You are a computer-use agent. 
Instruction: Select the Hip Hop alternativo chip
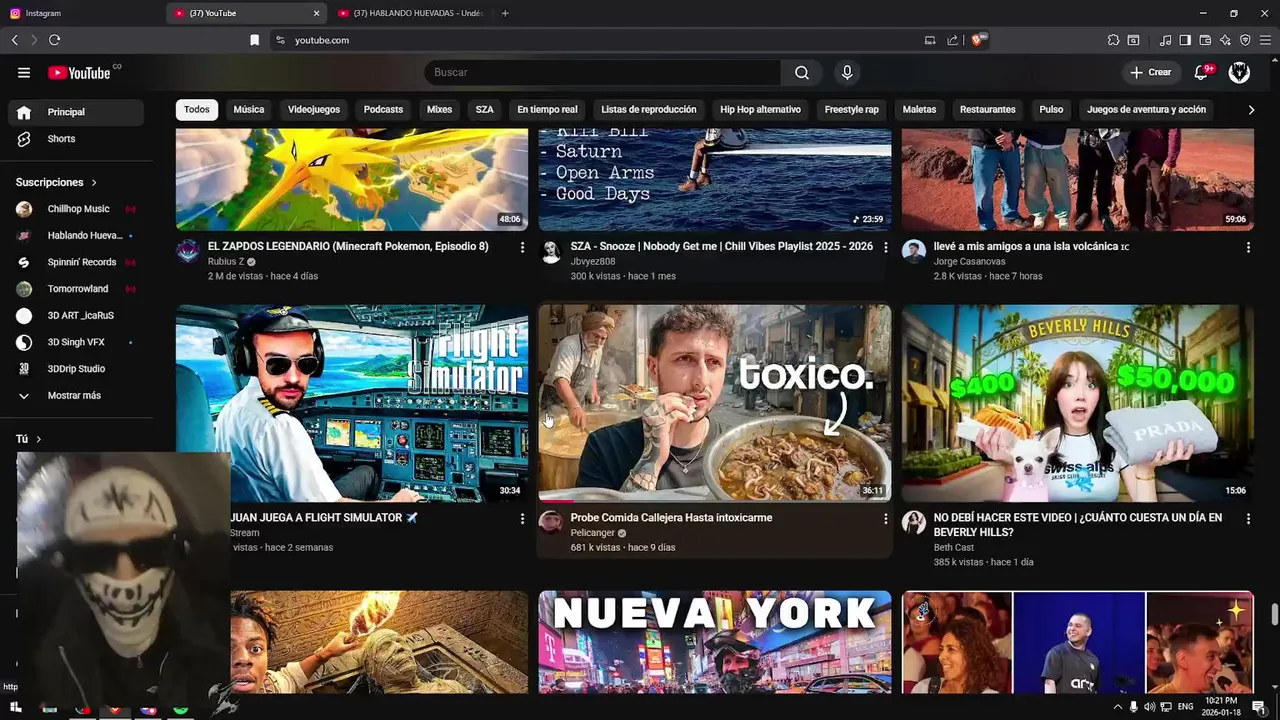point(760,110)
